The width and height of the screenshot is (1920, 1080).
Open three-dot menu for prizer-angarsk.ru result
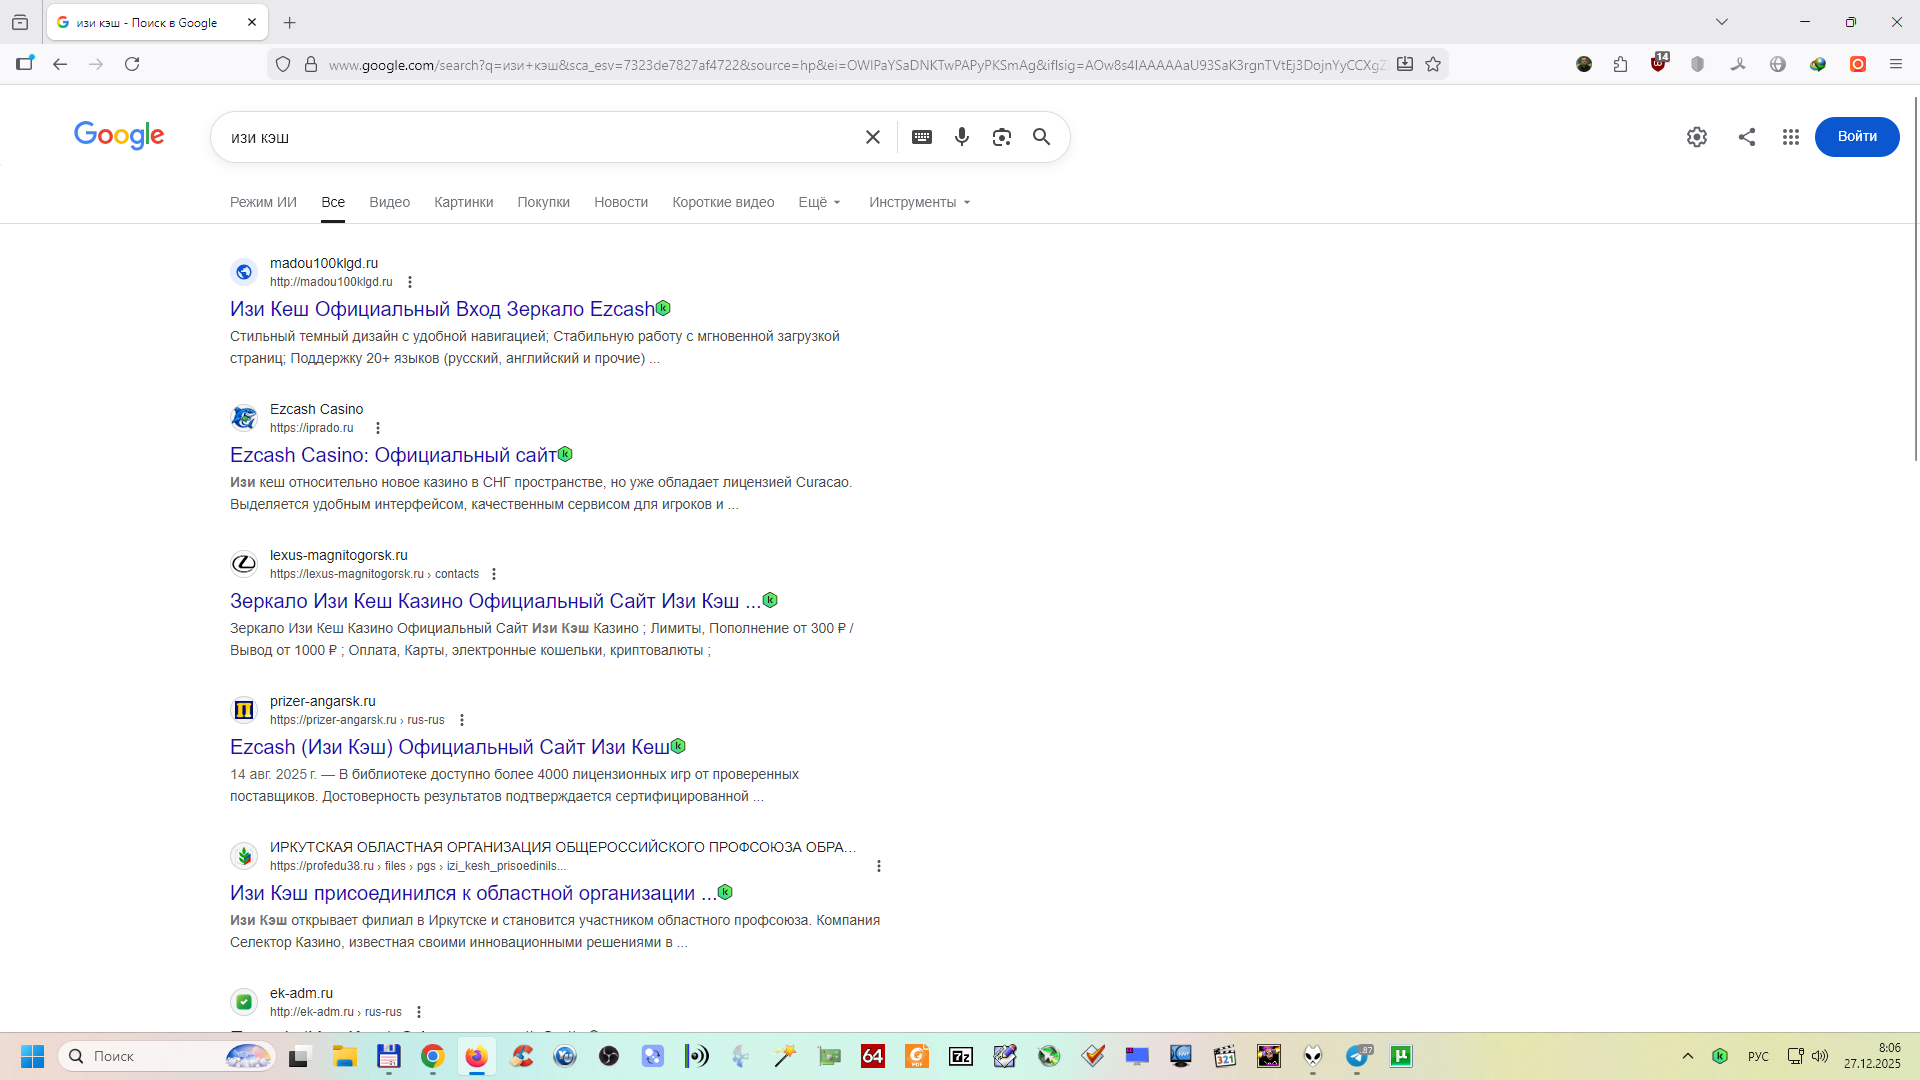[x=462, y=720]
